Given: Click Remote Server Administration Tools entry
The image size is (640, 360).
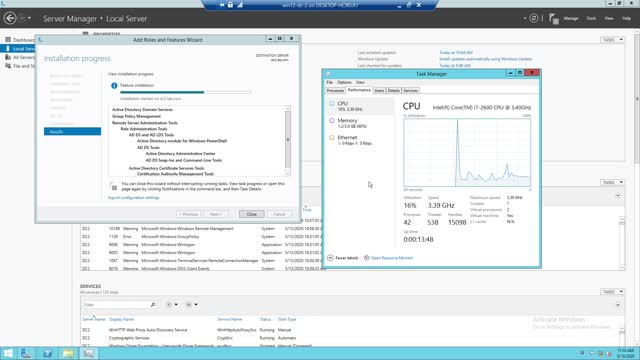Looking at the screenshot, I should click(x=144, y=123).
